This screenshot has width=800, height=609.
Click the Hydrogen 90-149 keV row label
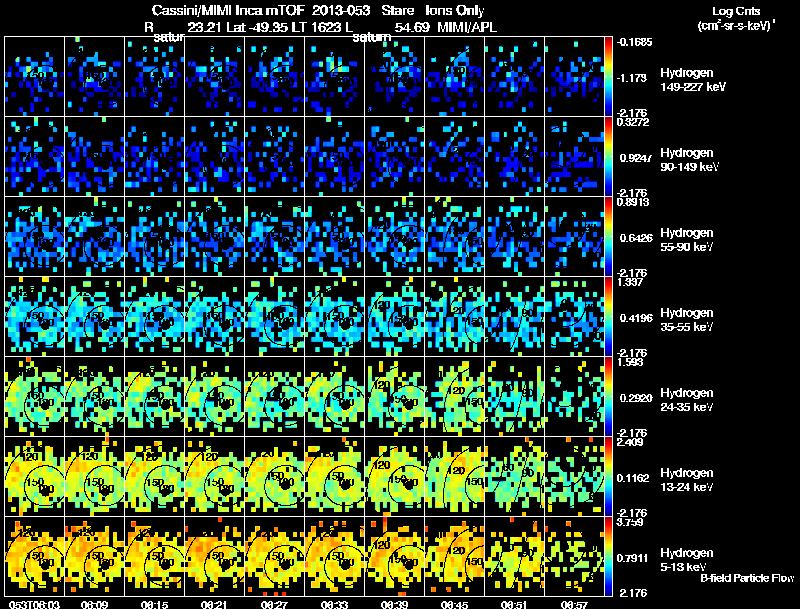[x=689, y=160]
